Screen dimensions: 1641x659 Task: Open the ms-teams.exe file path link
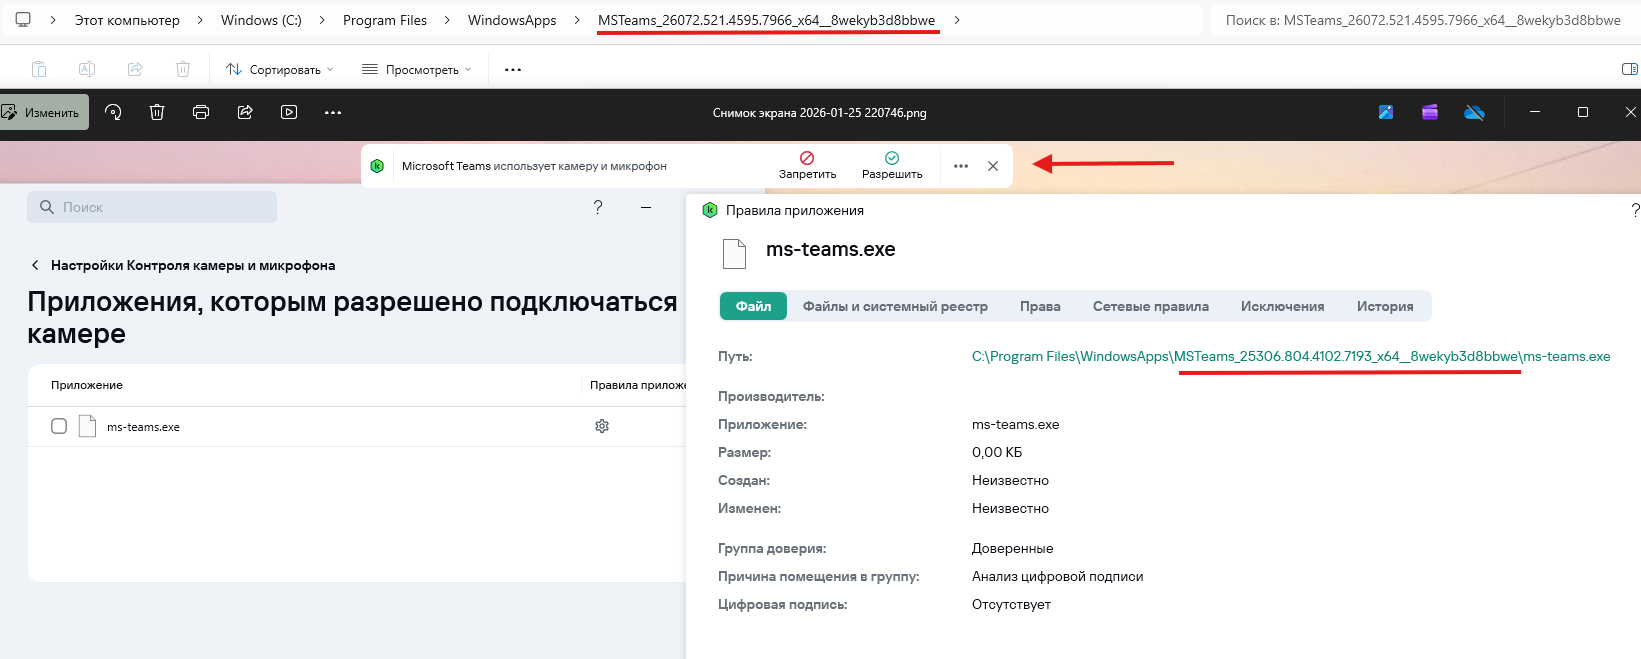[x=1291, y=356]
